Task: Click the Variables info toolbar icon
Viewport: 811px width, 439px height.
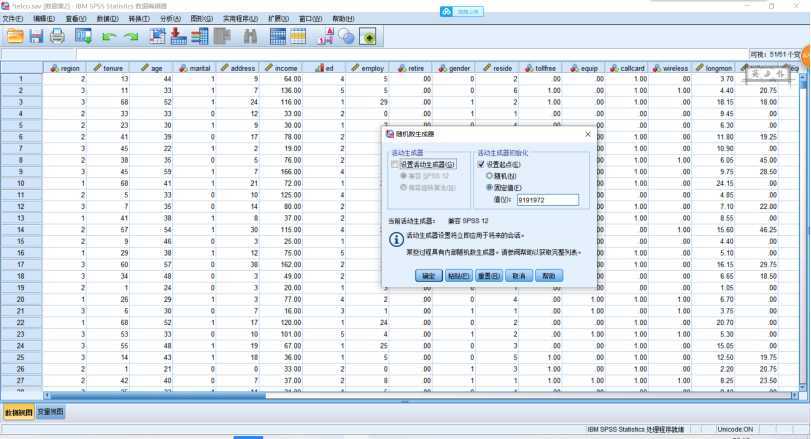Action: click(200, 36)
